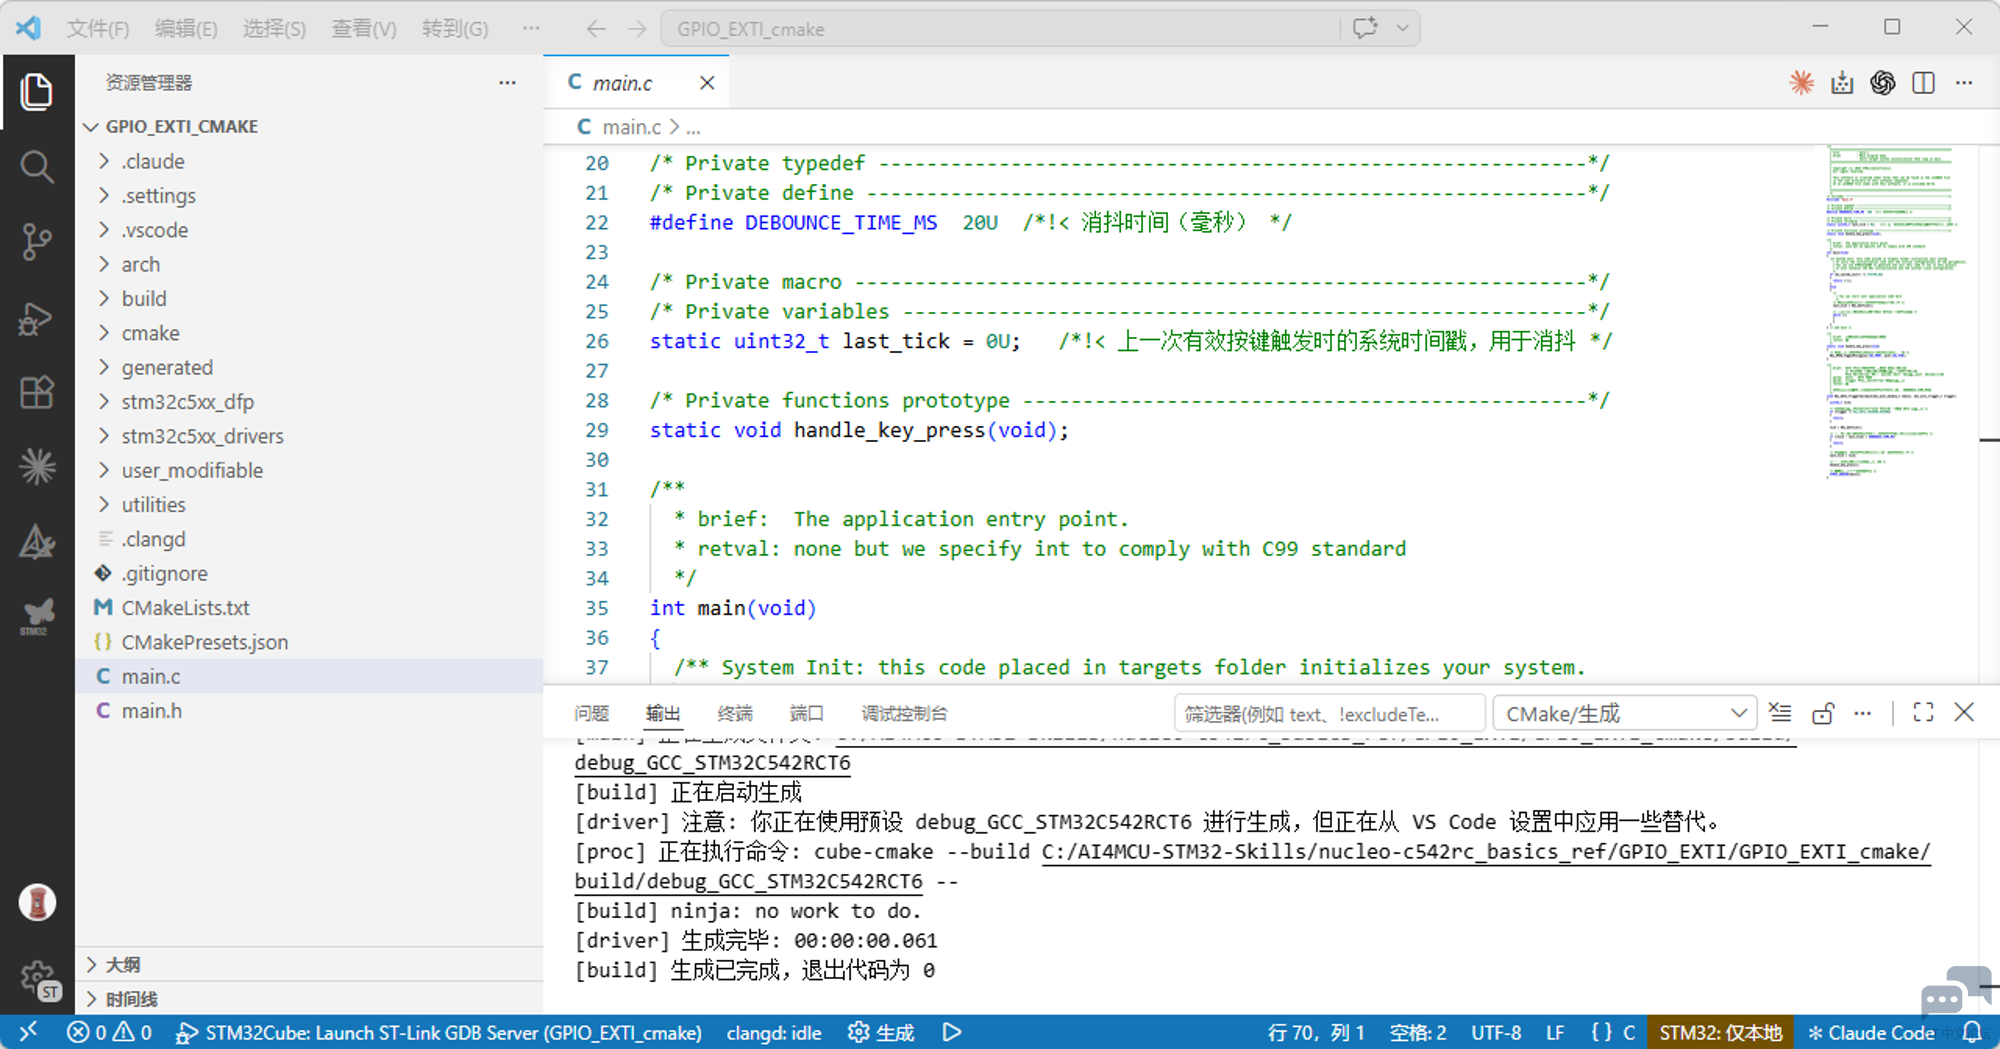Click the ChatGPT icon in editor toolbar
This screenshot has height=1049, width=2000.
[1882, 83]
